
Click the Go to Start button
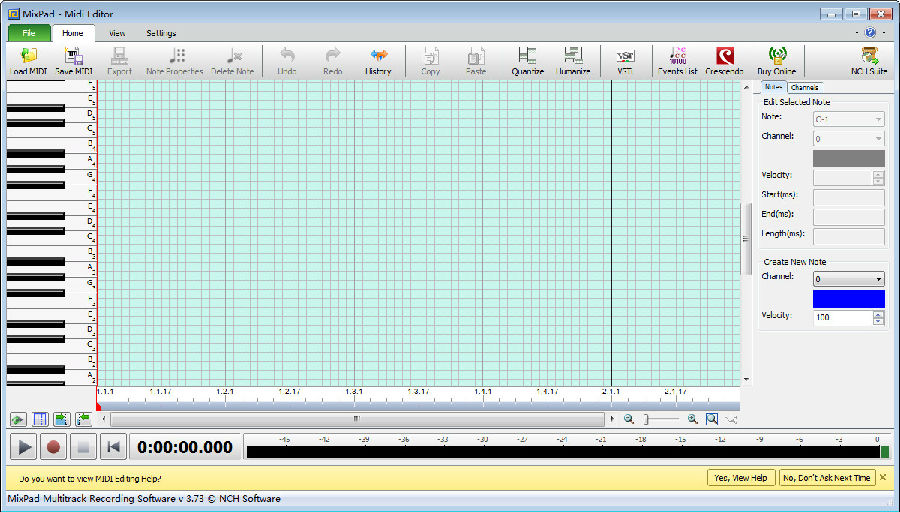tap(113, 447)
